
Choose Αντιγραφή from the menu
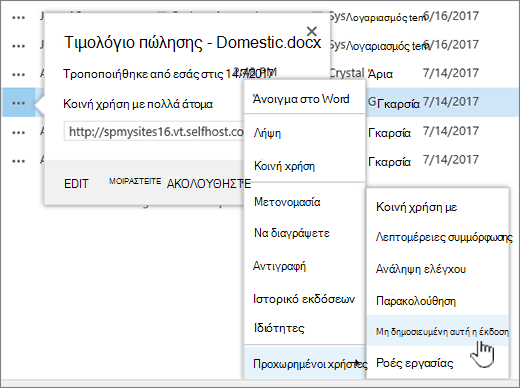coord(305,266)
